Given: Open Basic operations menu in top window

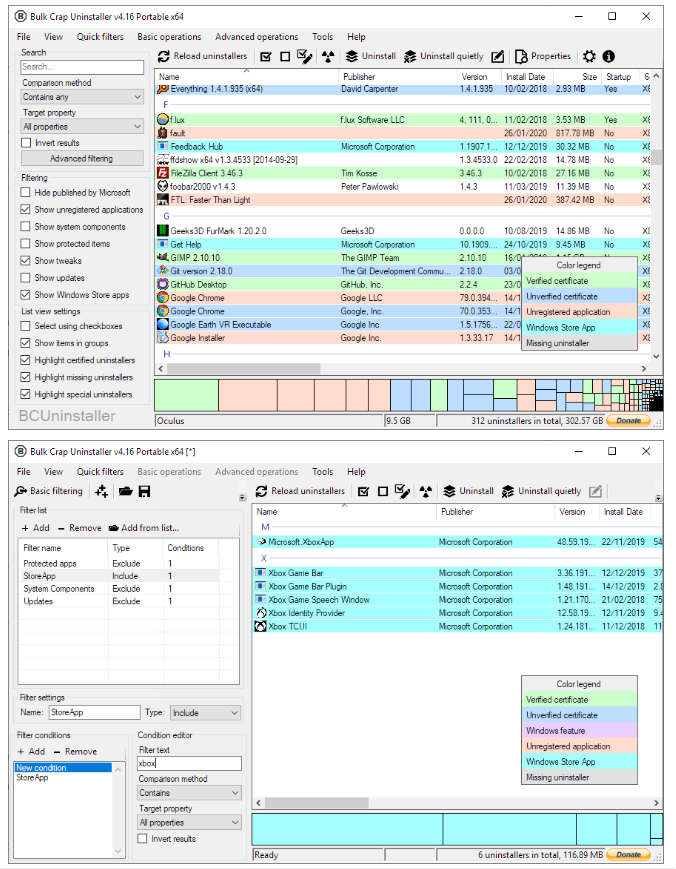Looking at the screenshot, I should point(169,37).
